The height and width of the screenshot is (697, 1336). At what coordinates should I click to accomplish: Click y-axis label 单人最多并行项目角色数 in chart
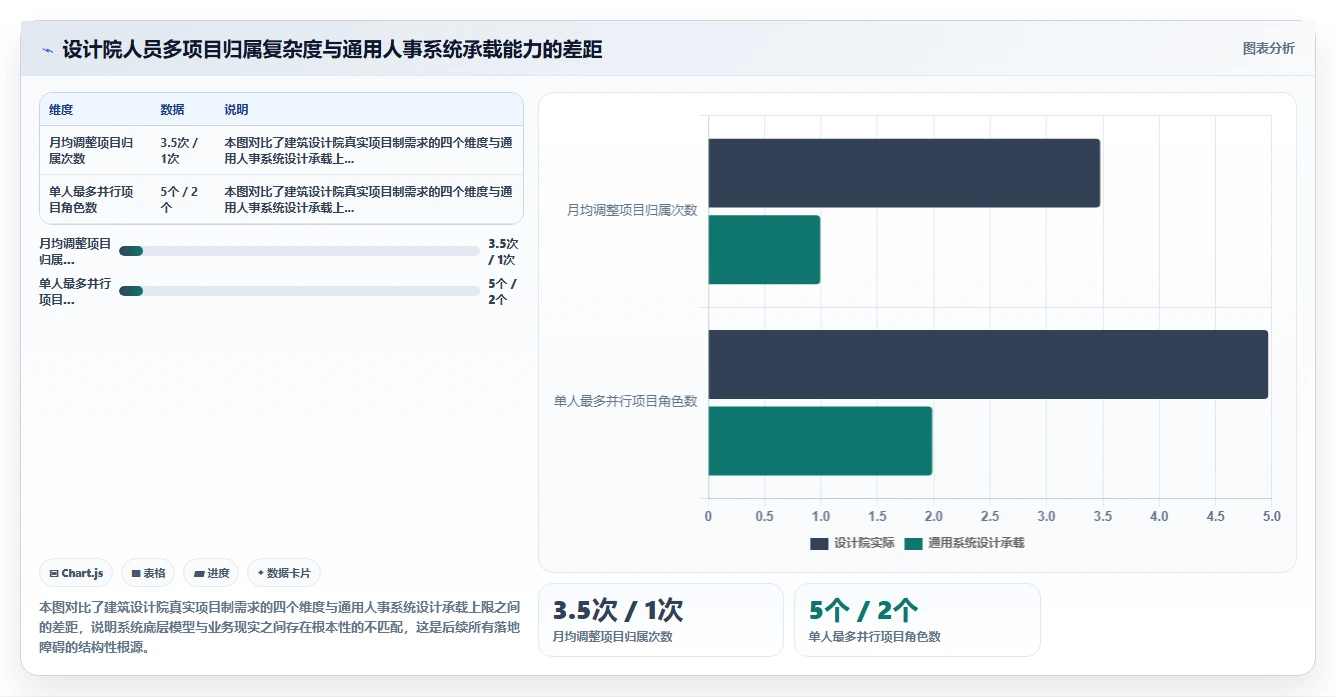(x=626, y=402)
